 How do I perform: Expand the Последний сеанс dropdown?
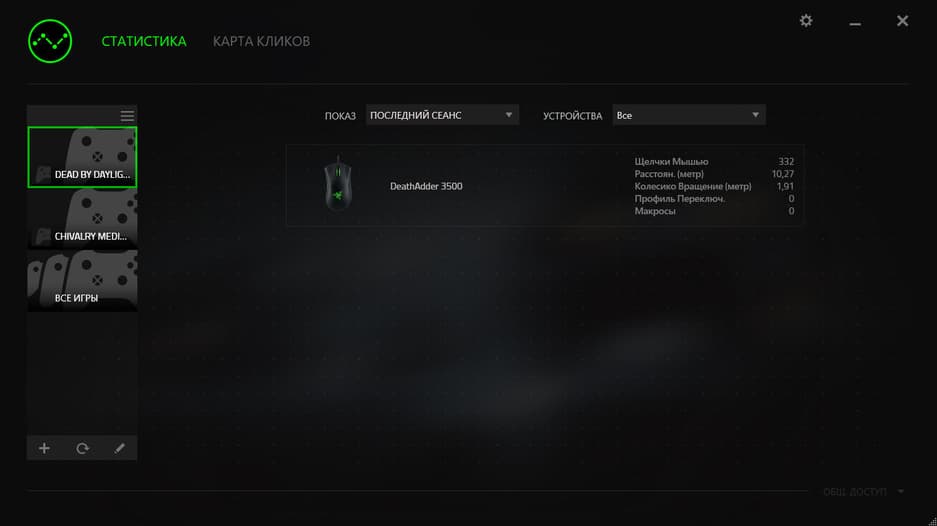coord(442,115)
